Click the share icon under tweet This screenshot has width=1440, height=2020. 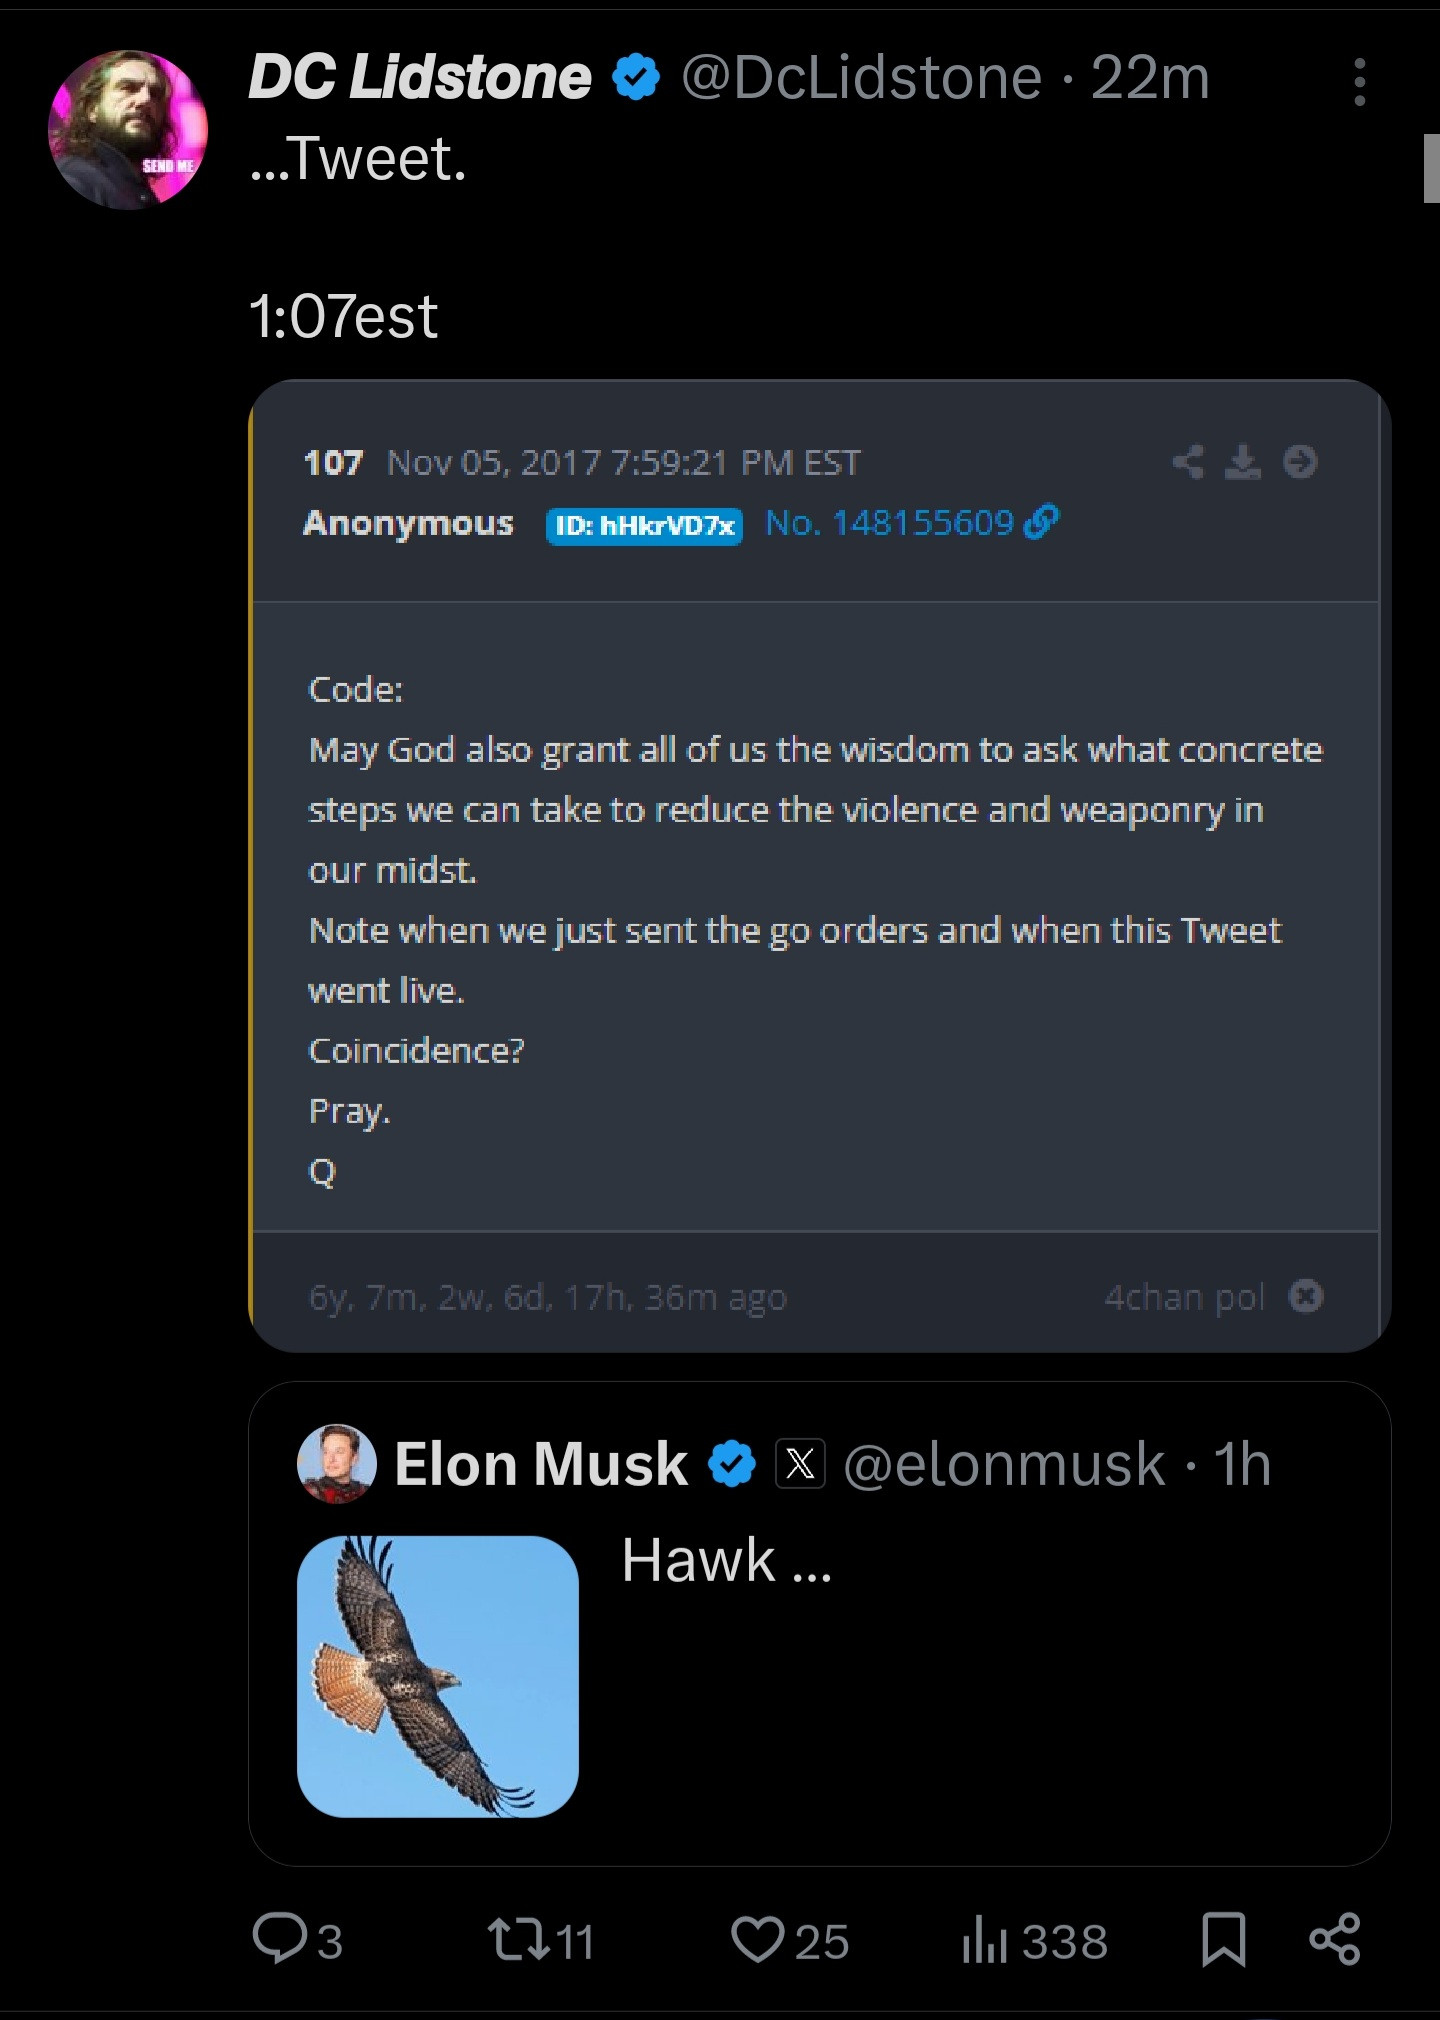[1335, 1939]
